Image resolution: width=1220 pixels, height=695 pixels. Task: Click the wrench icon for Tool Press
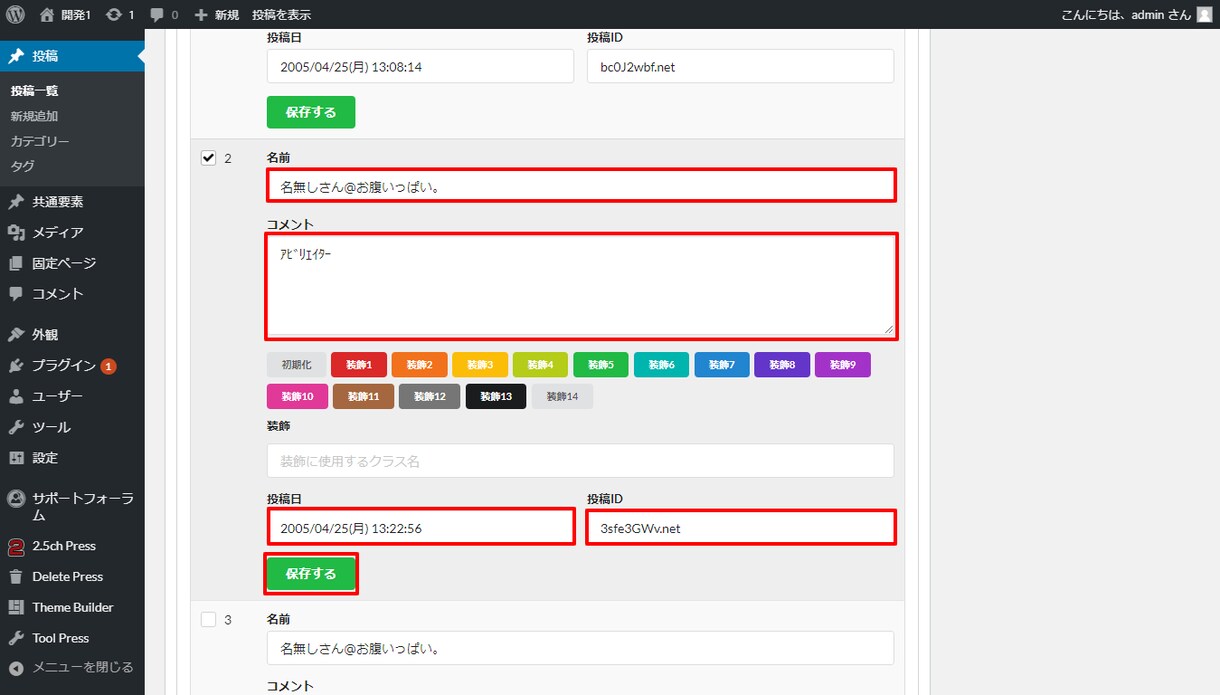click(16, 638)
